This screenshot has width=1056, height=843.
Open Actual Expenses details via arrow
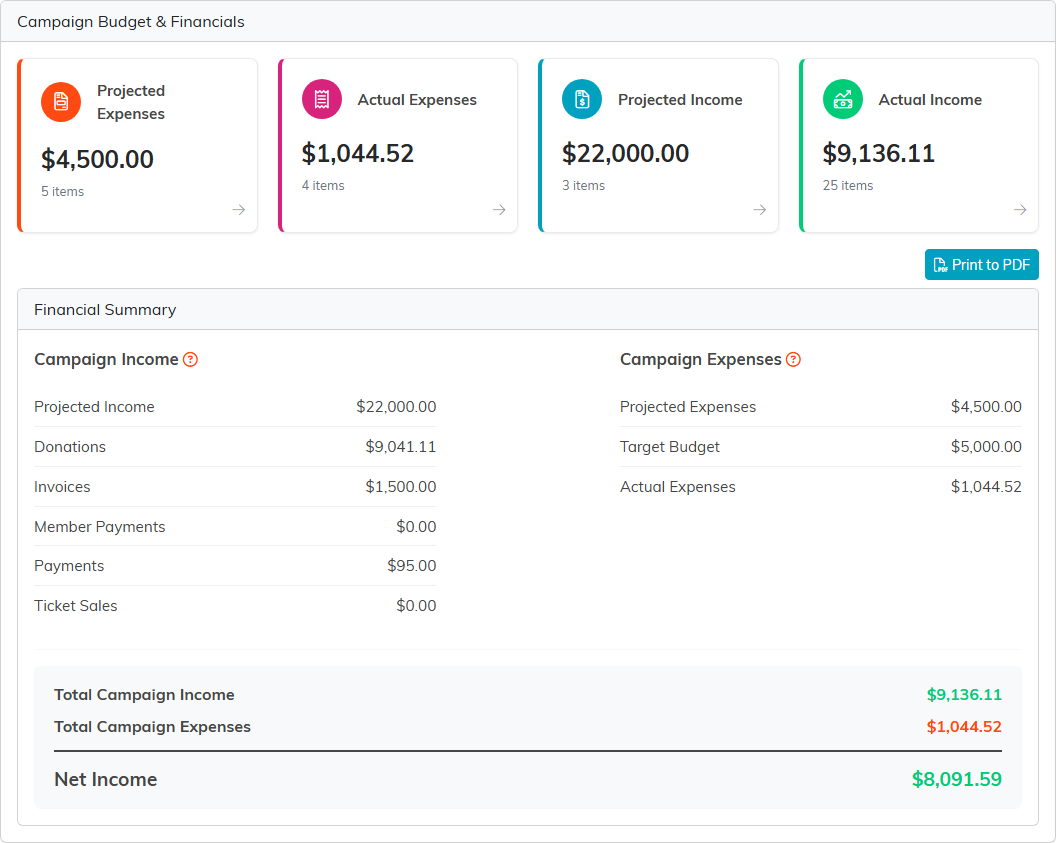tap(499, 209)
